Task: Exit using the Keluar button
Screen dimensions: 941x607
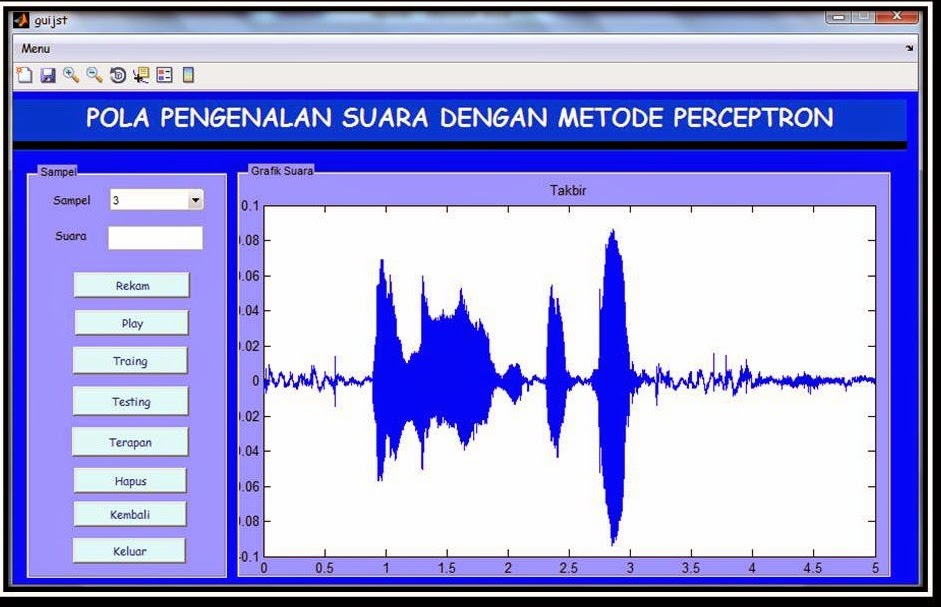Action: click(x=130, y=551)
